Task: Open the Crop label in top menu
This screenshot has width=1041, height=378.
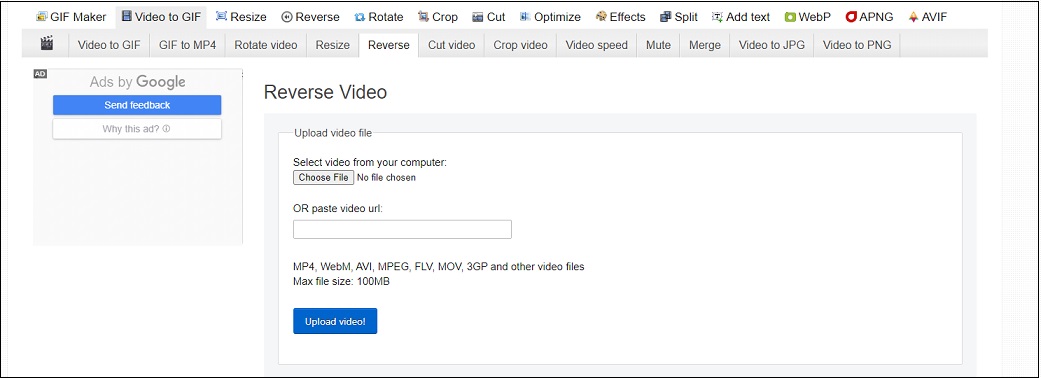Action: [445, 17]
